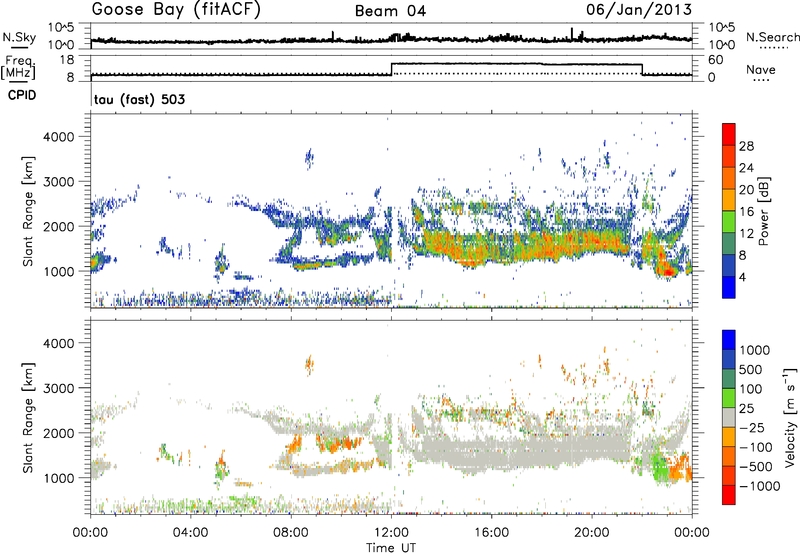800x554 pixels.
Task: Click the '16' tick on the Power scale
Action: tap(746, 212)
